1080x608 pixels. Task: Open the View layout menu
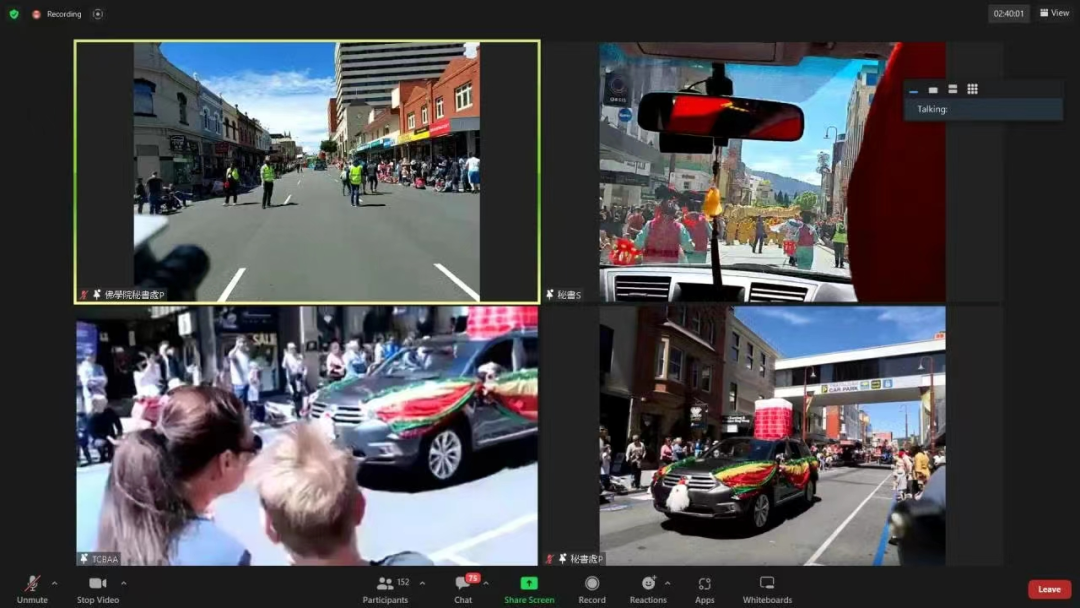click(x=1054, y=13)
